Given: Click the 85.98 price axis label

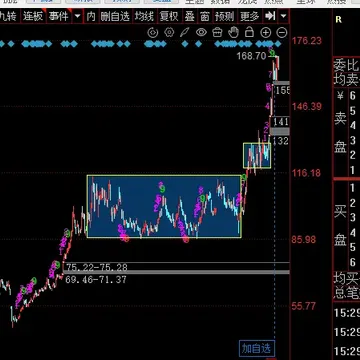Looking at the screenshot, I should (x=304, y=239).
